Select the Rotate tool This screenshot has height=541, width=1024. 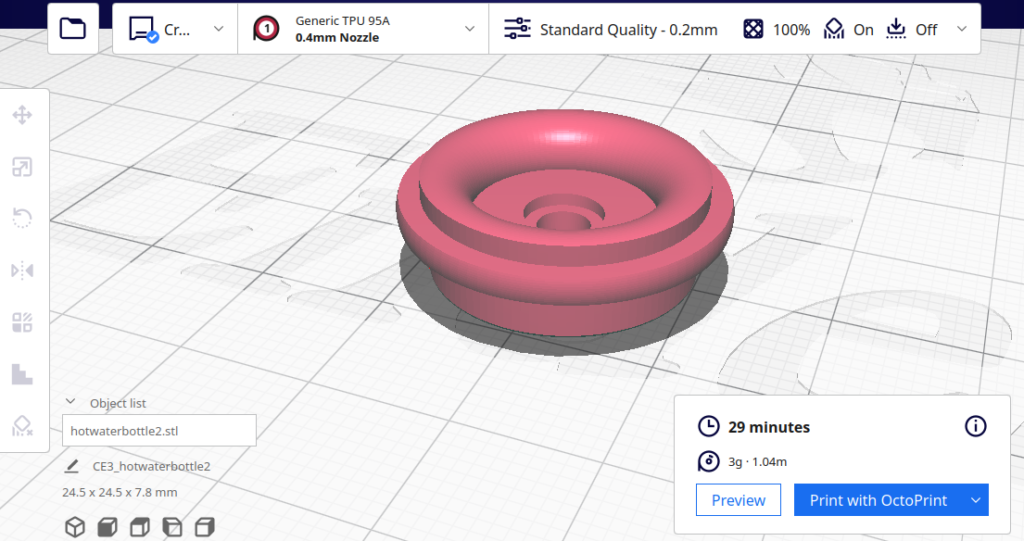(x=22, y=218)
